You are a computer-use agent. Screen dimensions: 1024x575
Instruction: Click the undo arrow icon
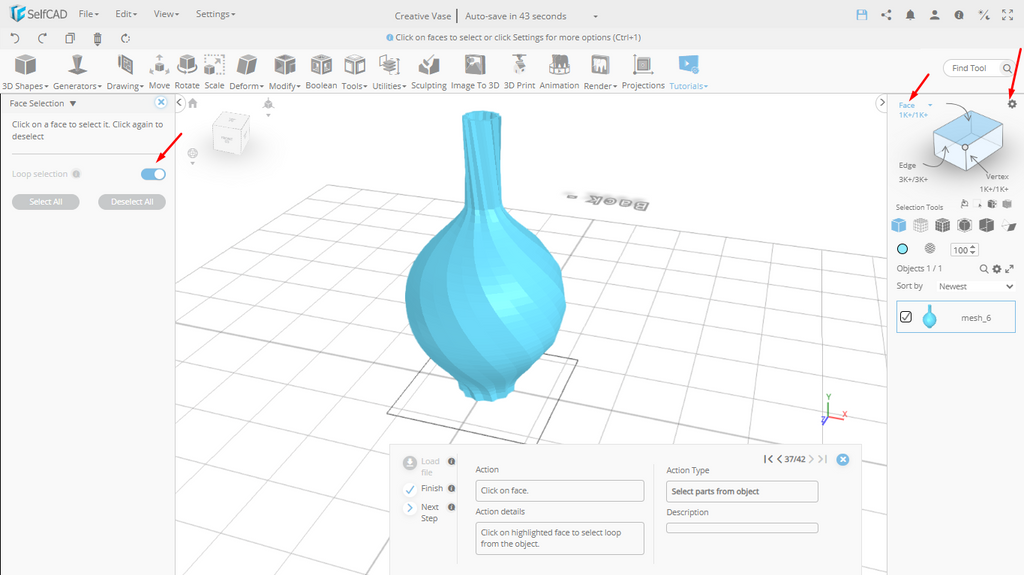[x=15, y=39]
